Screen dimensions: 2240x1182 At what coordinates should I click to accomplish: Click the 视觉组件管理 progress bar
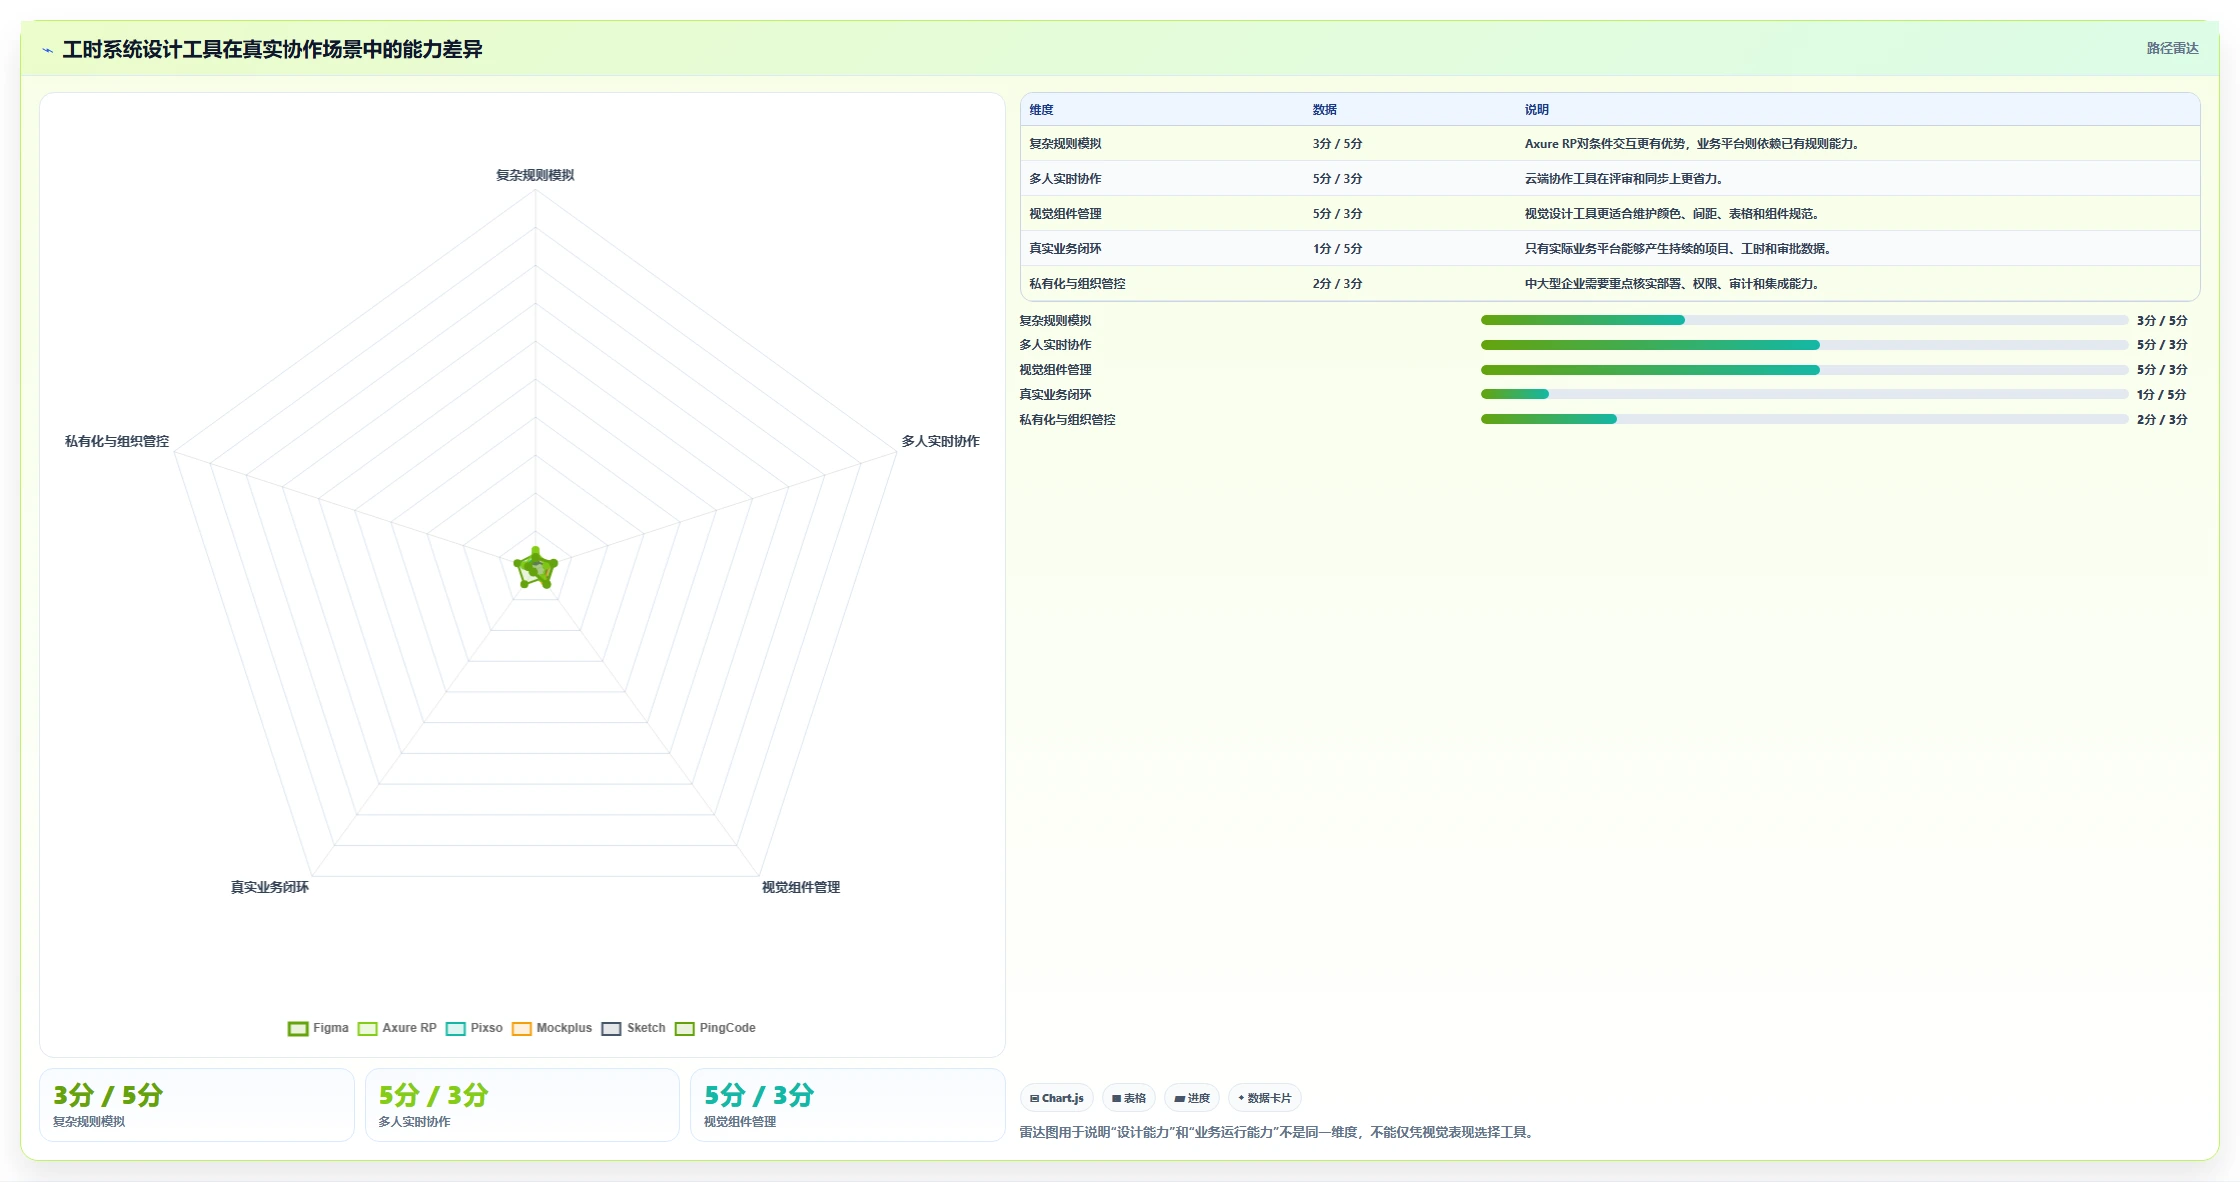pyautogui.click(x=1804, y=370)
